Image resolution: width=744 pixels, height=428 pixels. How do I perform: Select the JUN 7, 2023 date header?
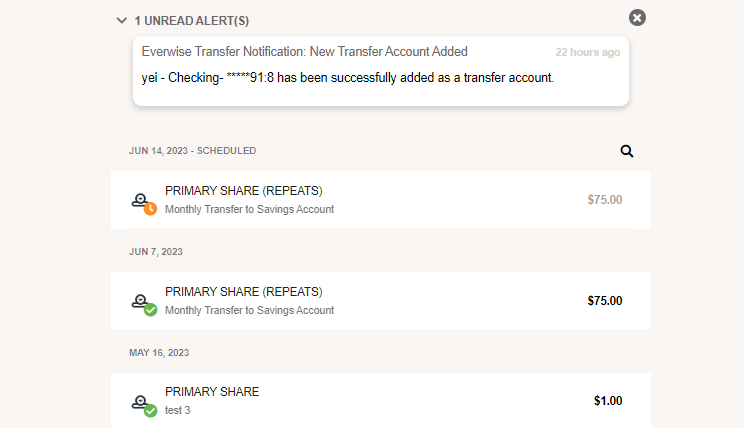click(156, 252)
